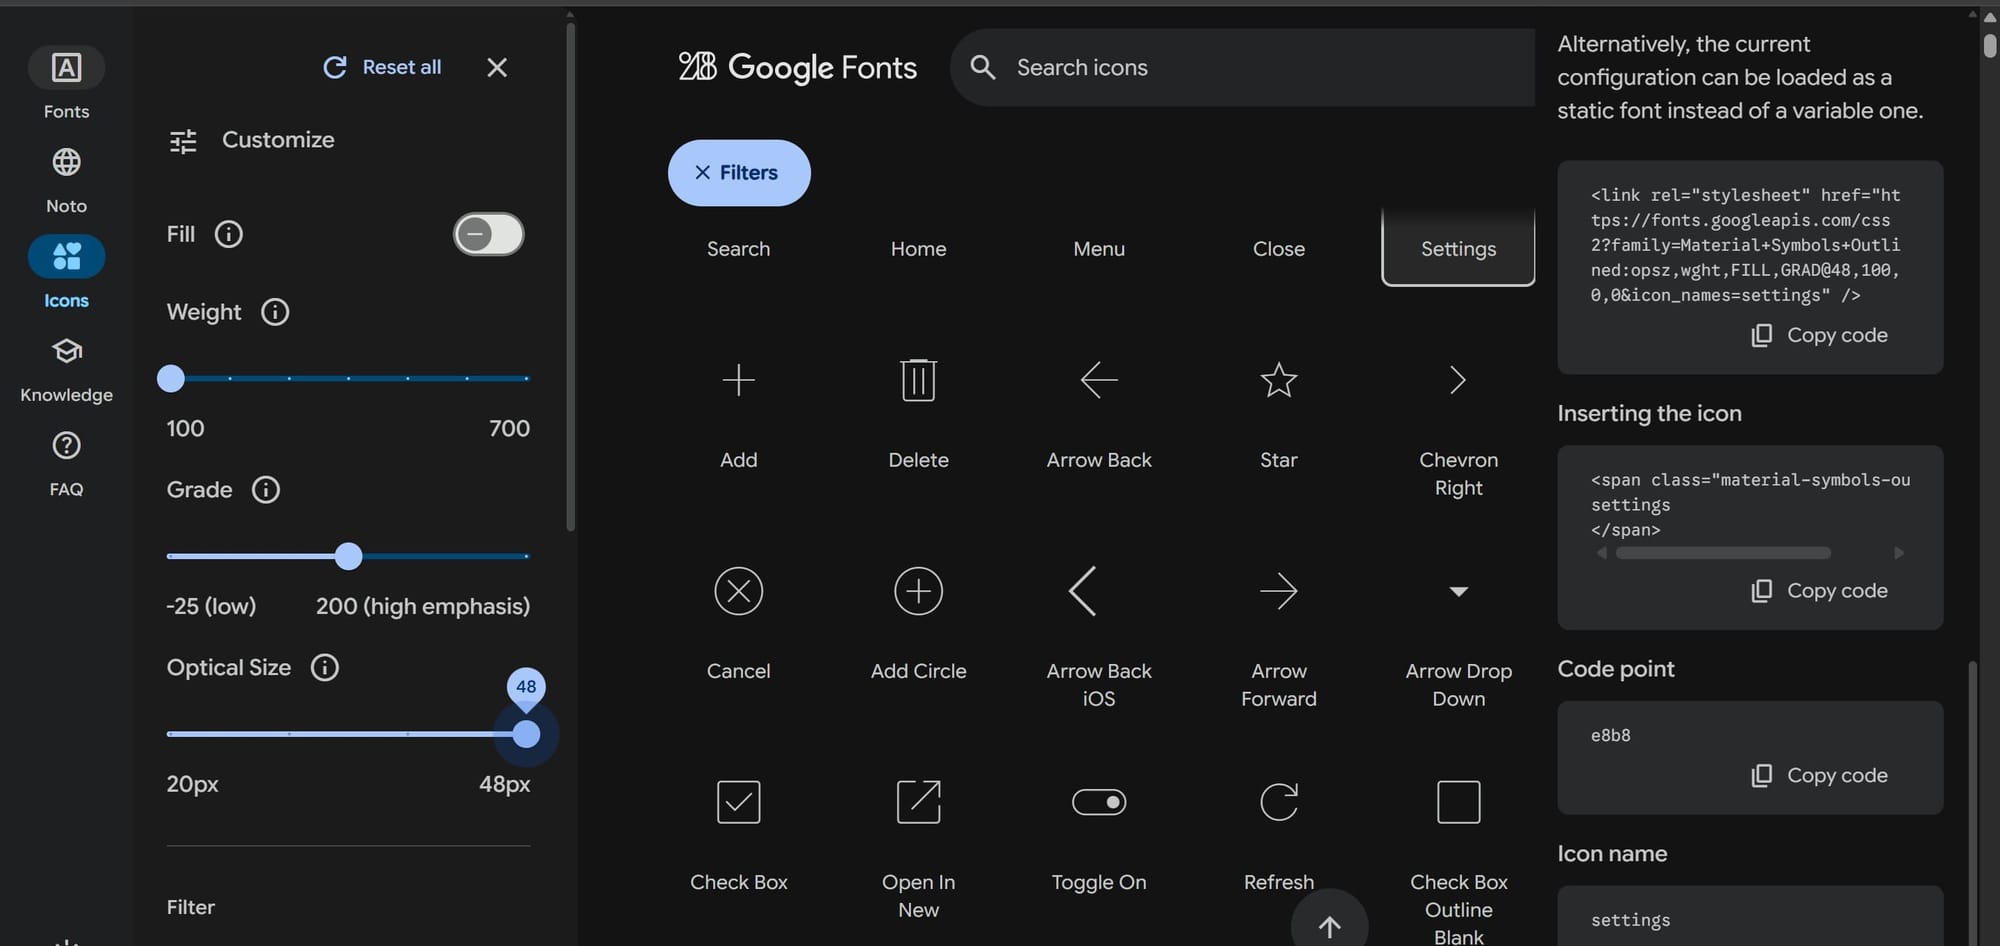Open the Weight info tooltip icon

[275, 312]
